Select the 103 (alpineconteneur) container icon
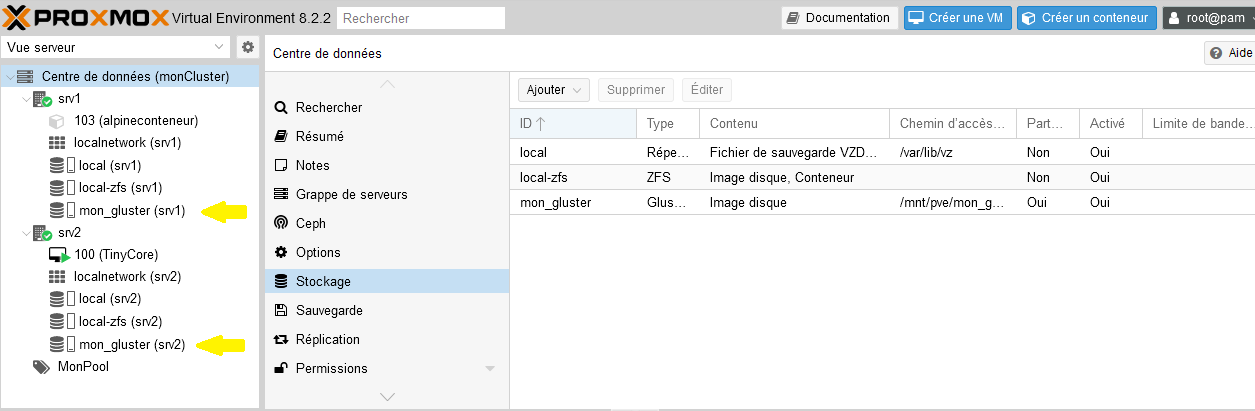The image size is (1255, 411). click(x=57, y=121)
